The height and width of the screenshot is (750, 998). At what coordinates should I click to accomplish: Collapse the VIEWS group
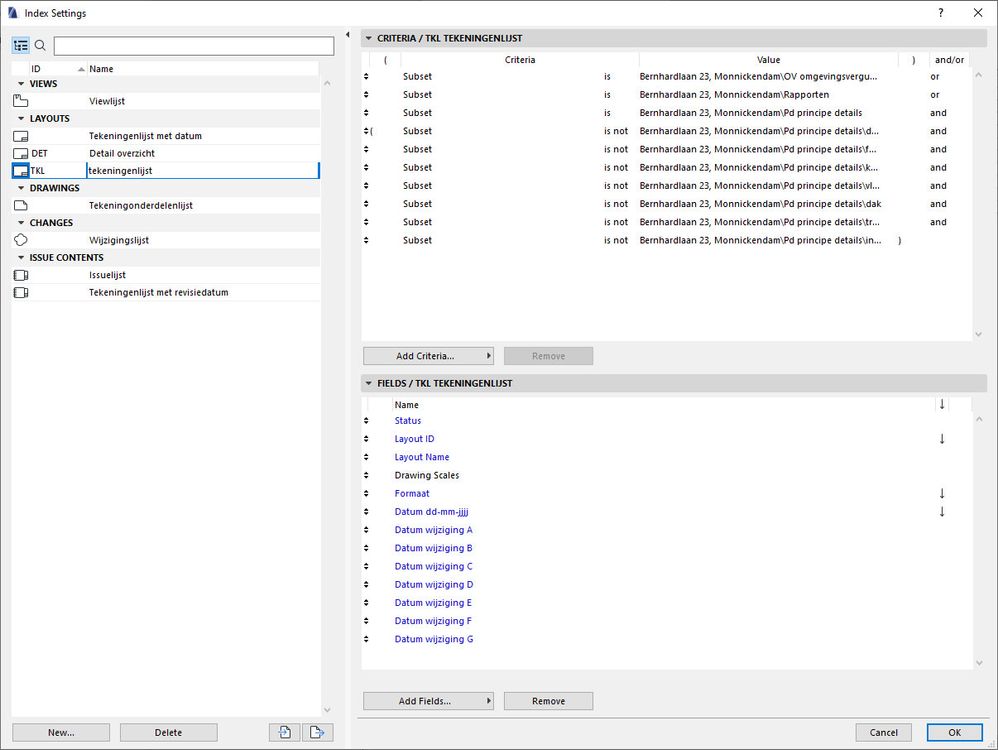click(x=21, y=83)
